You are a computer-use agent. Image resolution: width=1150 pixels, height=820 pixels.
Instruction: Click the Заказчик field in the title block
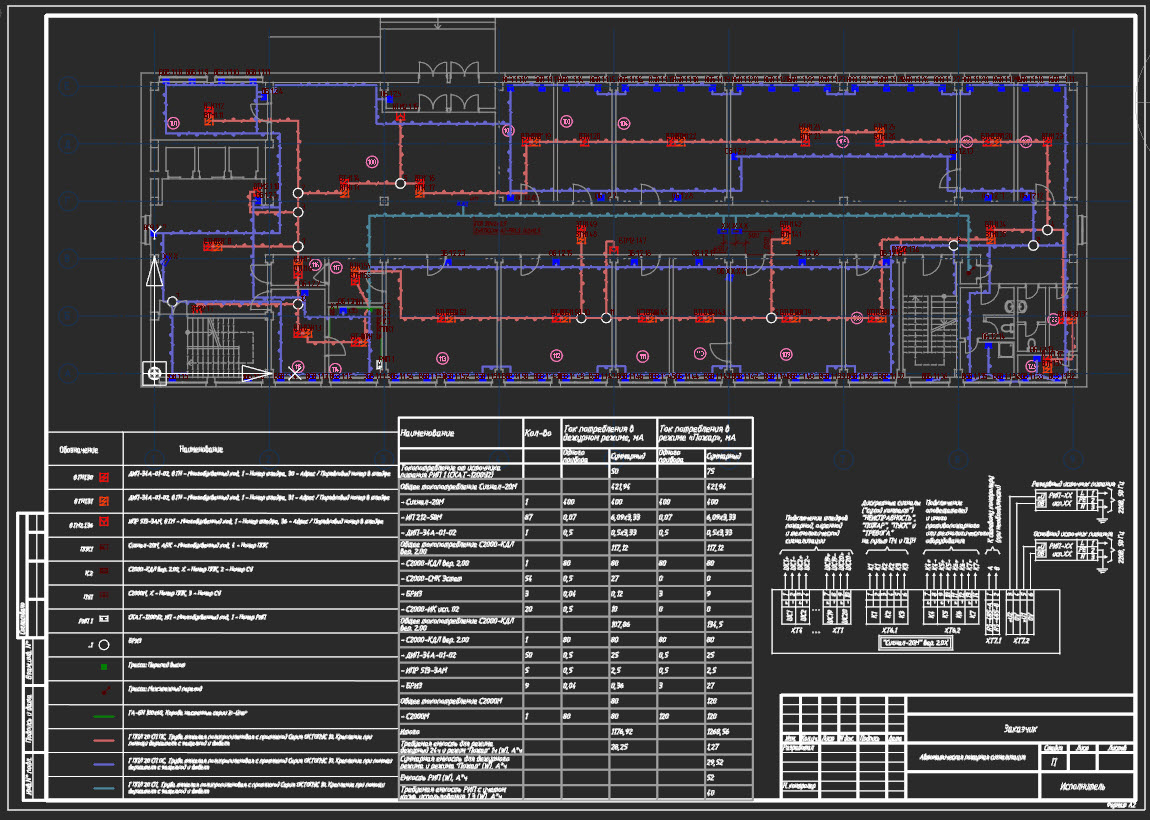click(x=1020, y=729)
